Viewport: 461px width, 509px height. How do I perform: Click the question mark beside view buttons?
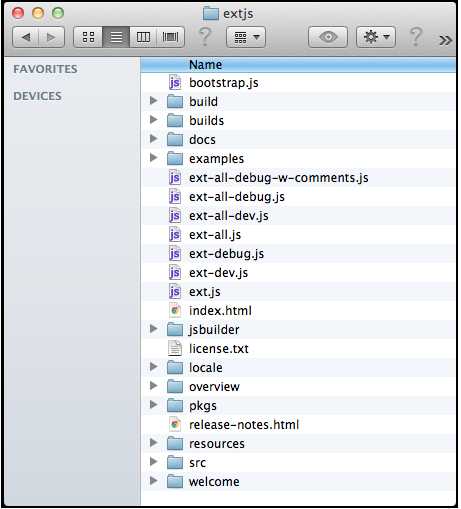point(205,36)
